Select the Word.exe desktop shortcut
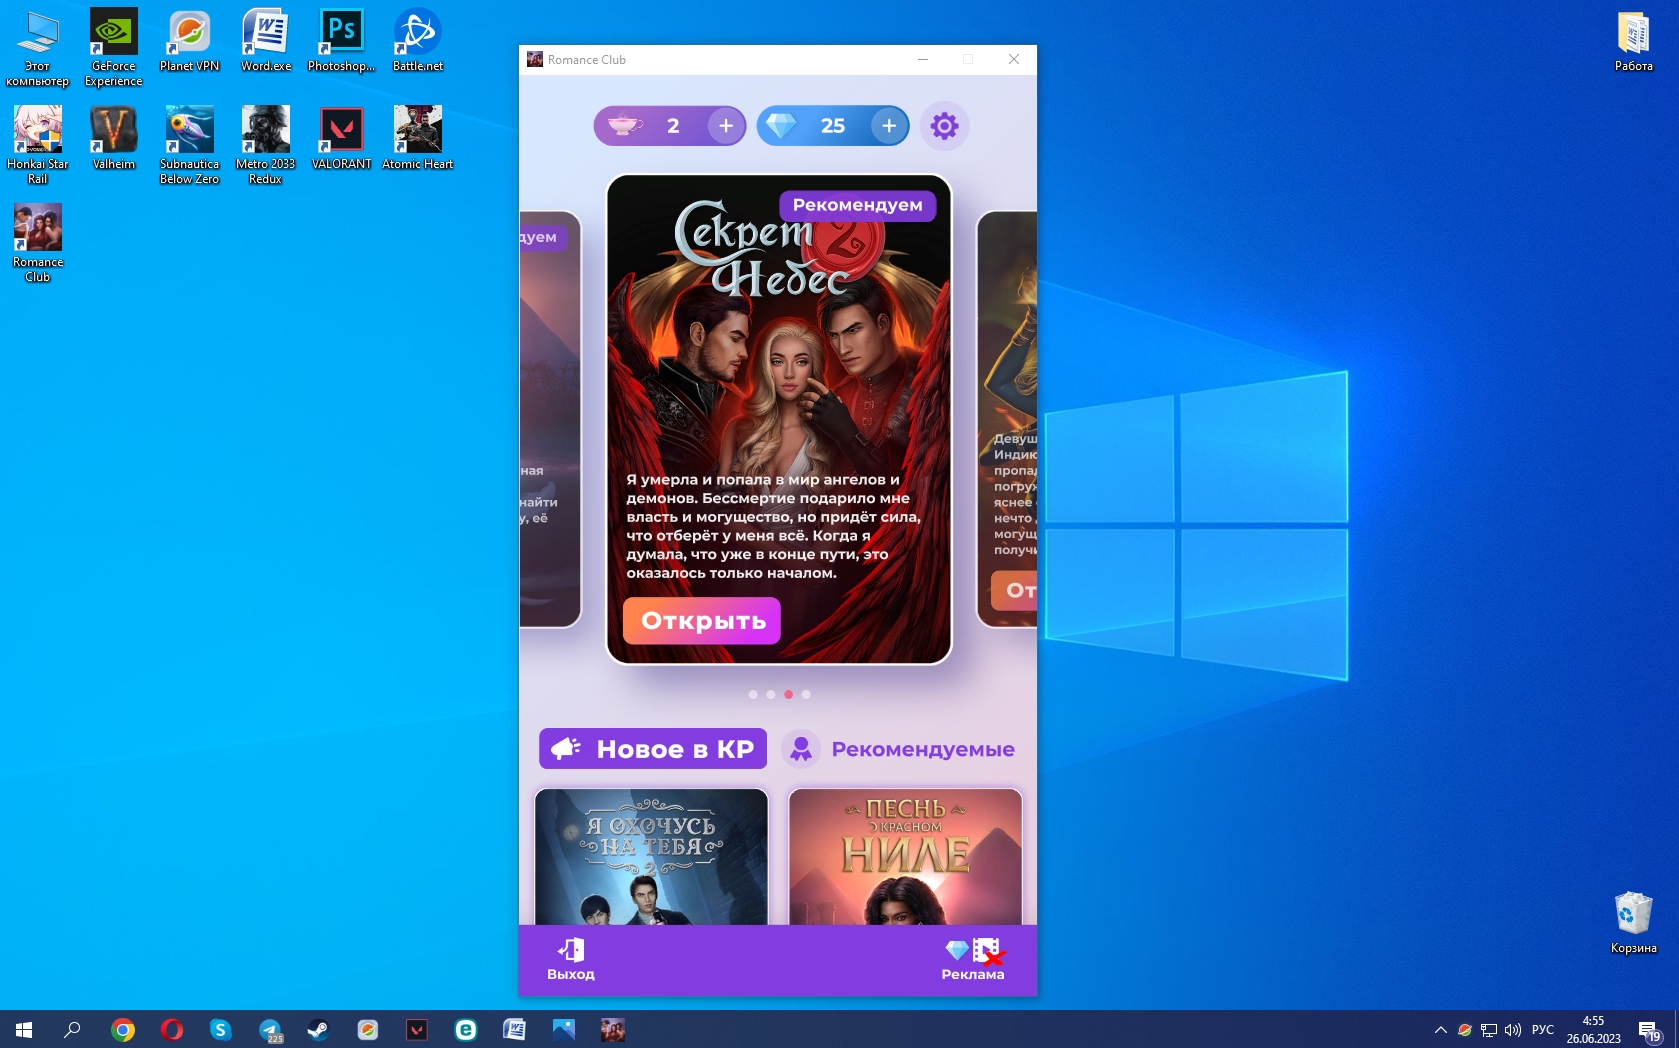This screenshot has height=1048, width=1679. pyautogui.click(x=266, y=41)
